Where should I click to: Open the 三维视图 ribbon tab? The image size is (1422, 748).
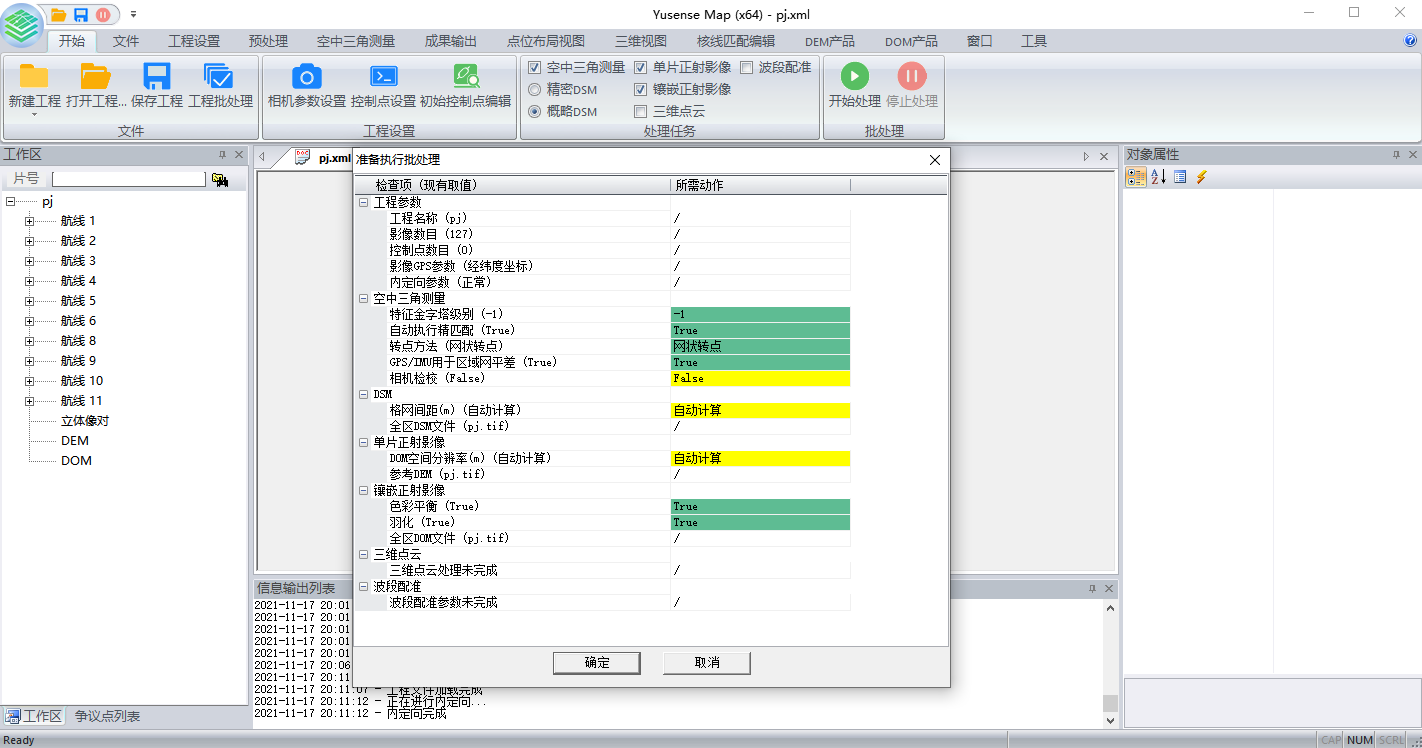coord(641,41)
